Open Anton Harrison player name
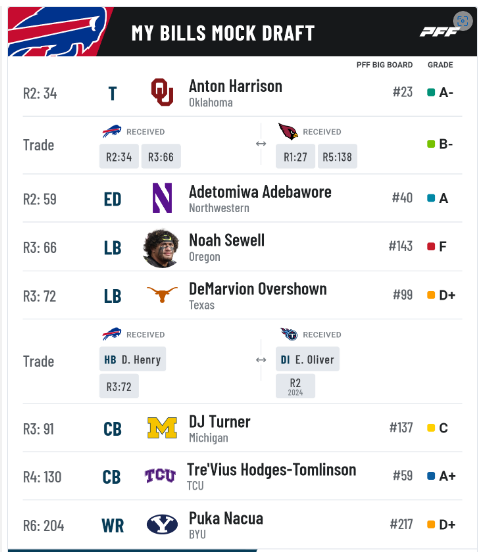Image resolution: width=501 pixels, height=552 pixels. (x=236, y=86)
